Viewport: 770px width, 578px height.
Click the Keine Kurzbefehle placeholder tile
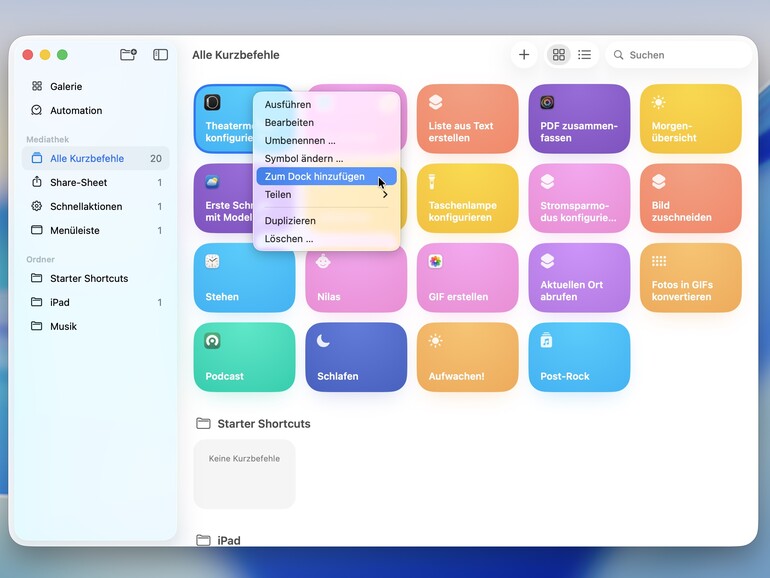tap(245, 474)
